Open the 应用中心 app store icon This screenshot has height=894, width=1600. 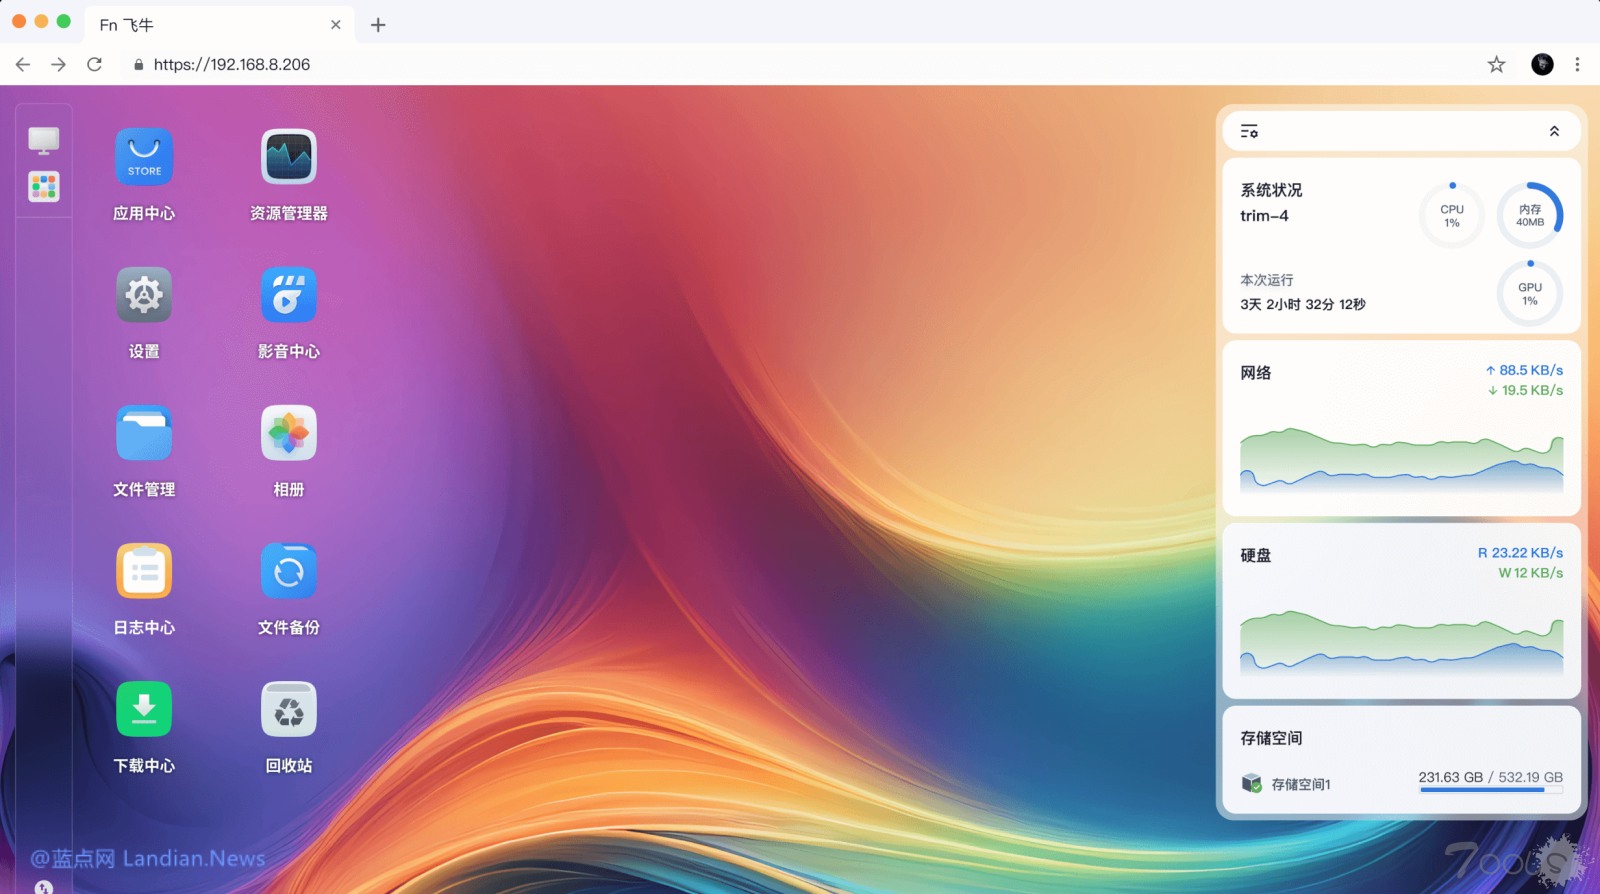click(x=144, y=157)
